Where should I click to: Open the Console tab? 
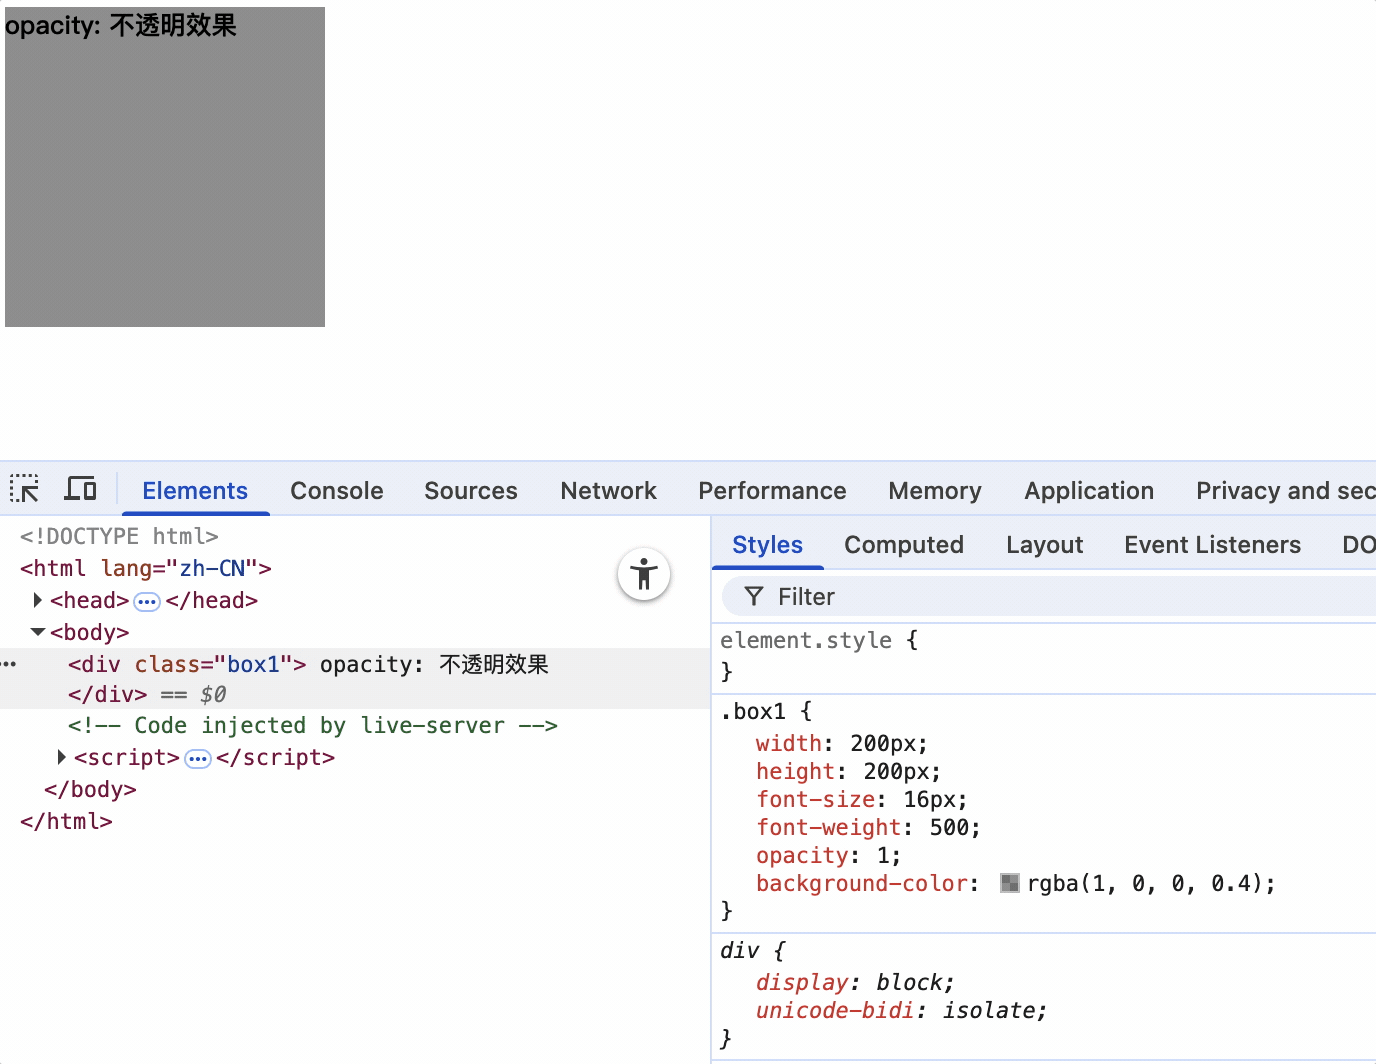click(337, 491)
